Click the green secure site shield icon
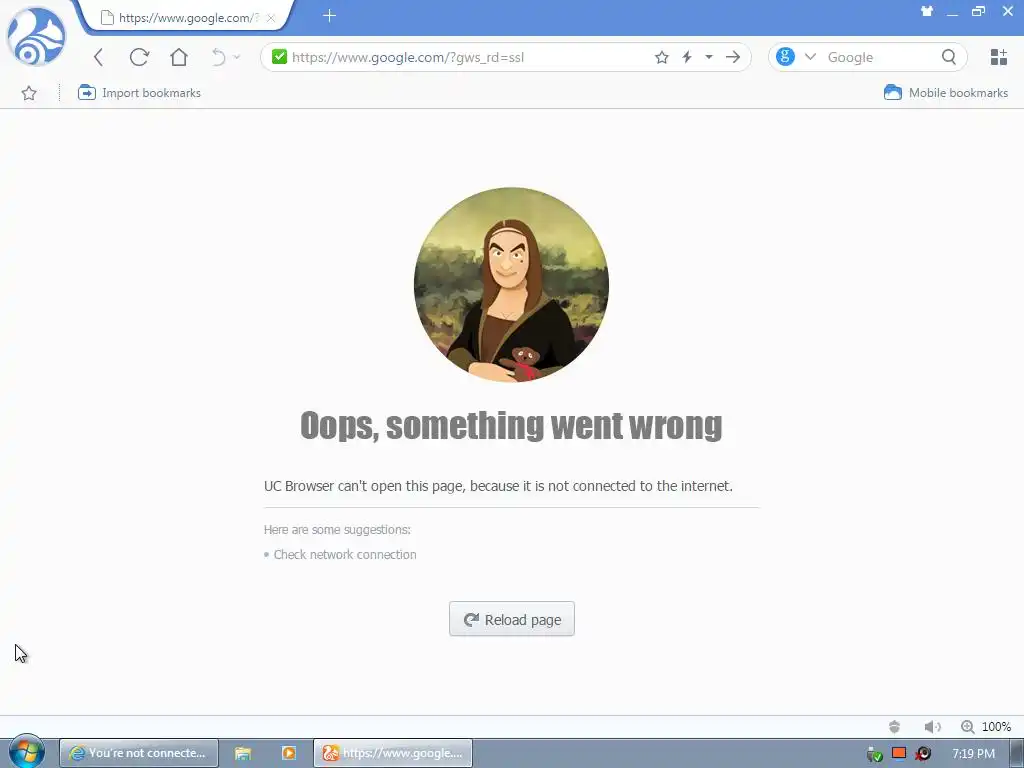Viewport: 1024px width, 768px height. [280, 57]
